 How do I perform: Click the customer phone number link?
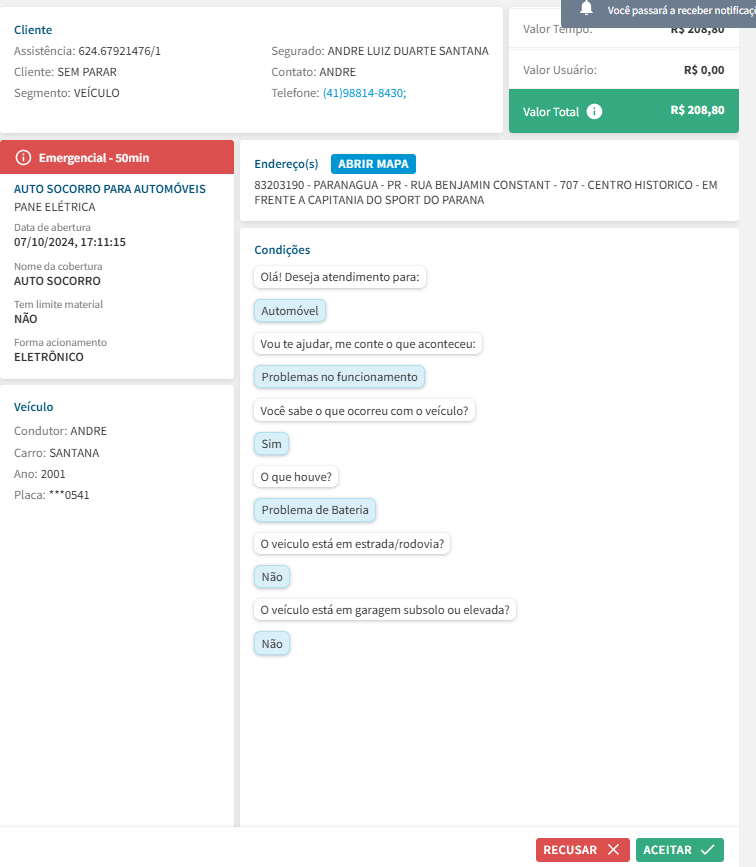[364, 92]
